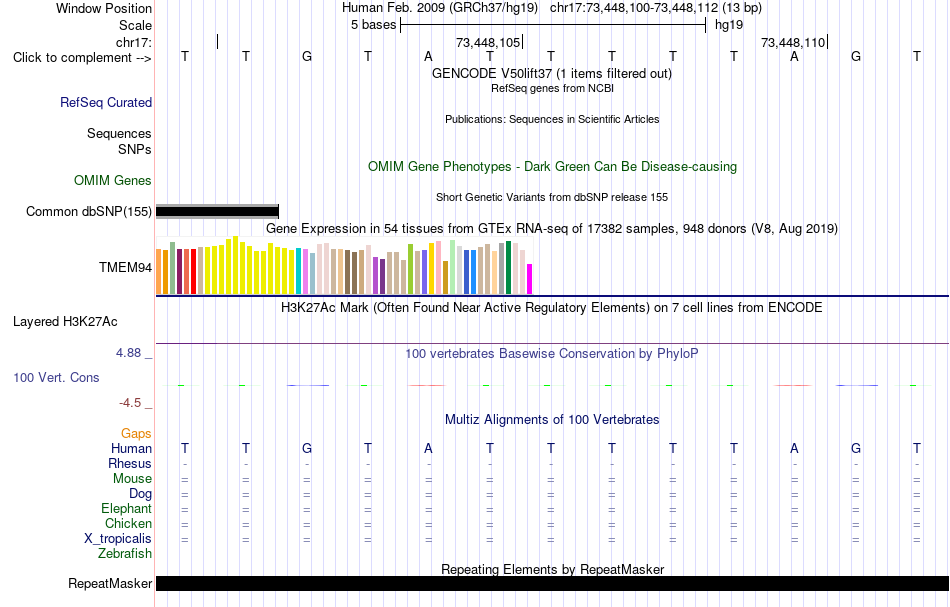
Task: Click the 'Elephant' species label
Action: tap(127, 508)
